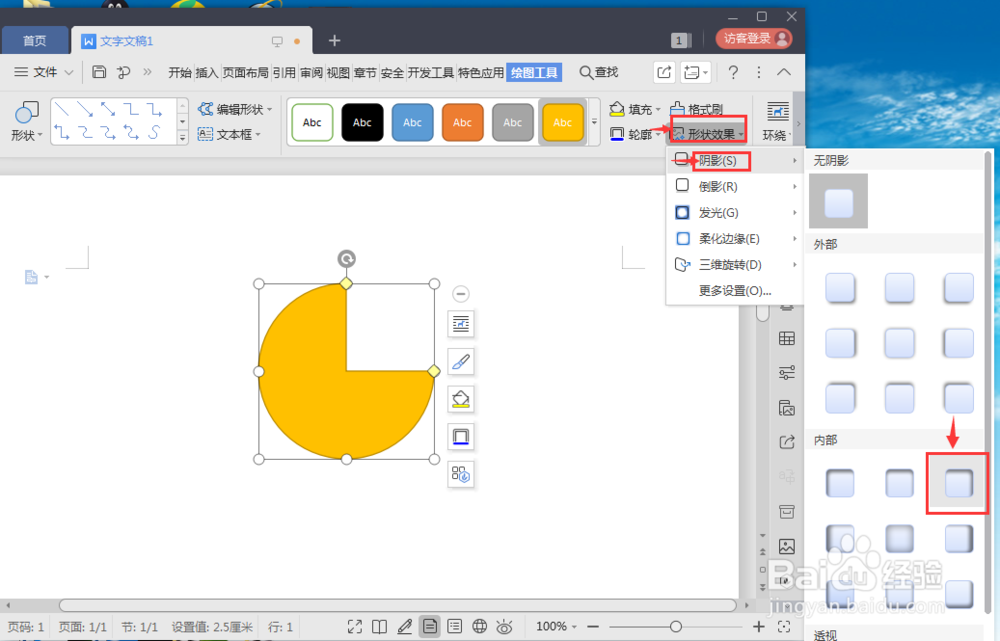
Task: Select the 无阴影 no shadow thumbnail
Action: tap(838, 201)
